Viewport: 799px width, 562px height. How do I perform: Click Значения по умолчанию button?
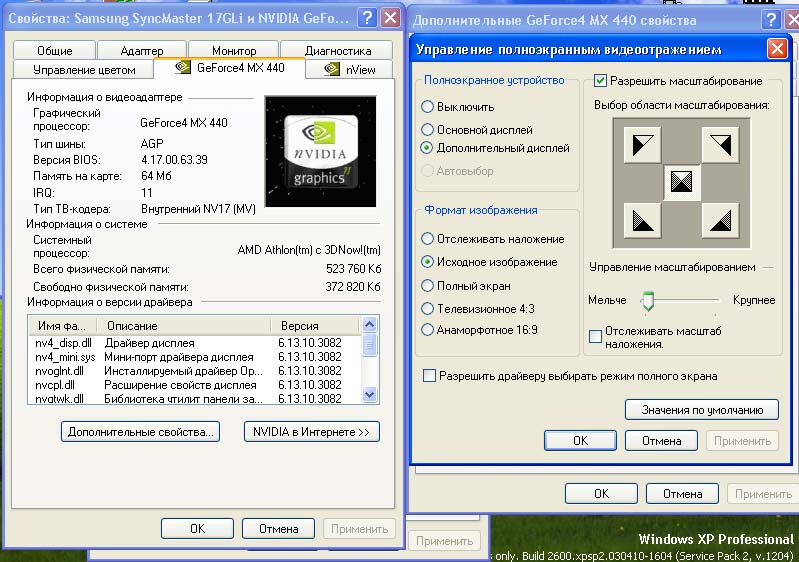tap(702, 410)
